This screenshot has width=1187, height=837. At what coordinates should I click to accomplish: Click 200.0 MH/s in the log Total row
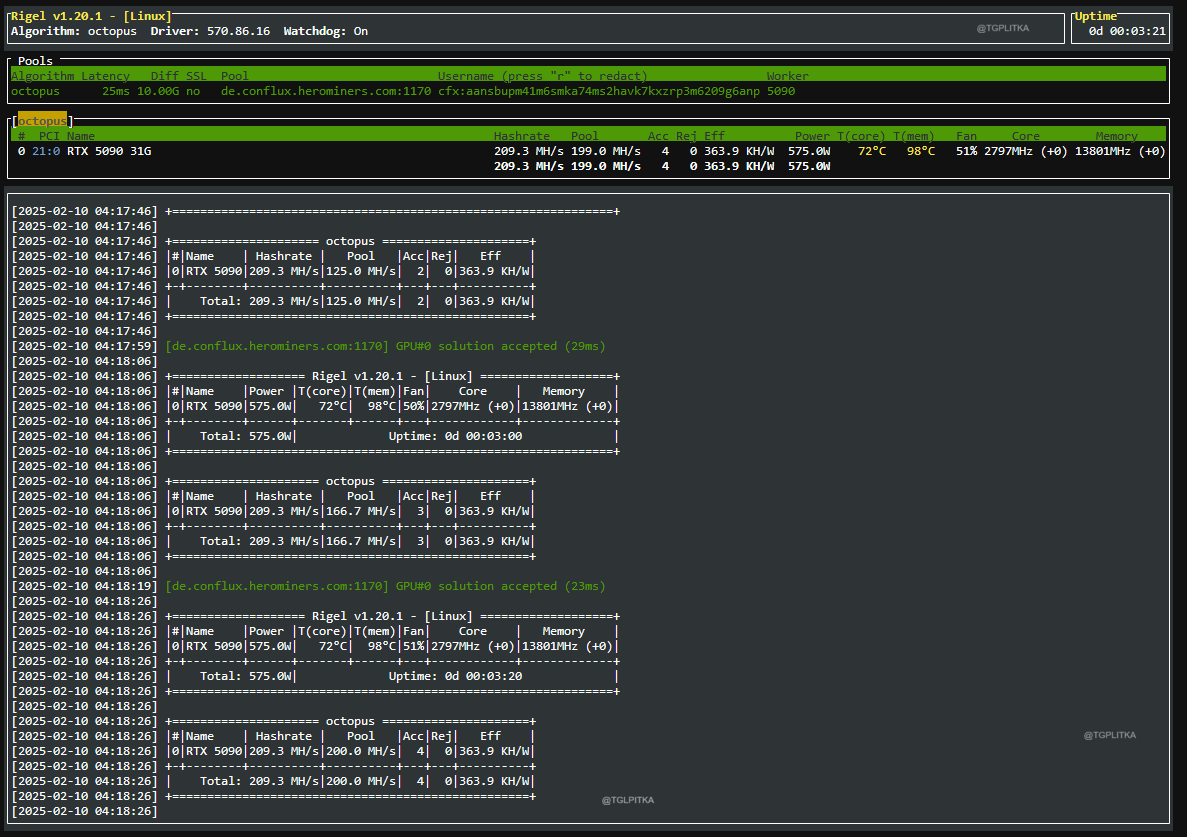pos(360,781)
